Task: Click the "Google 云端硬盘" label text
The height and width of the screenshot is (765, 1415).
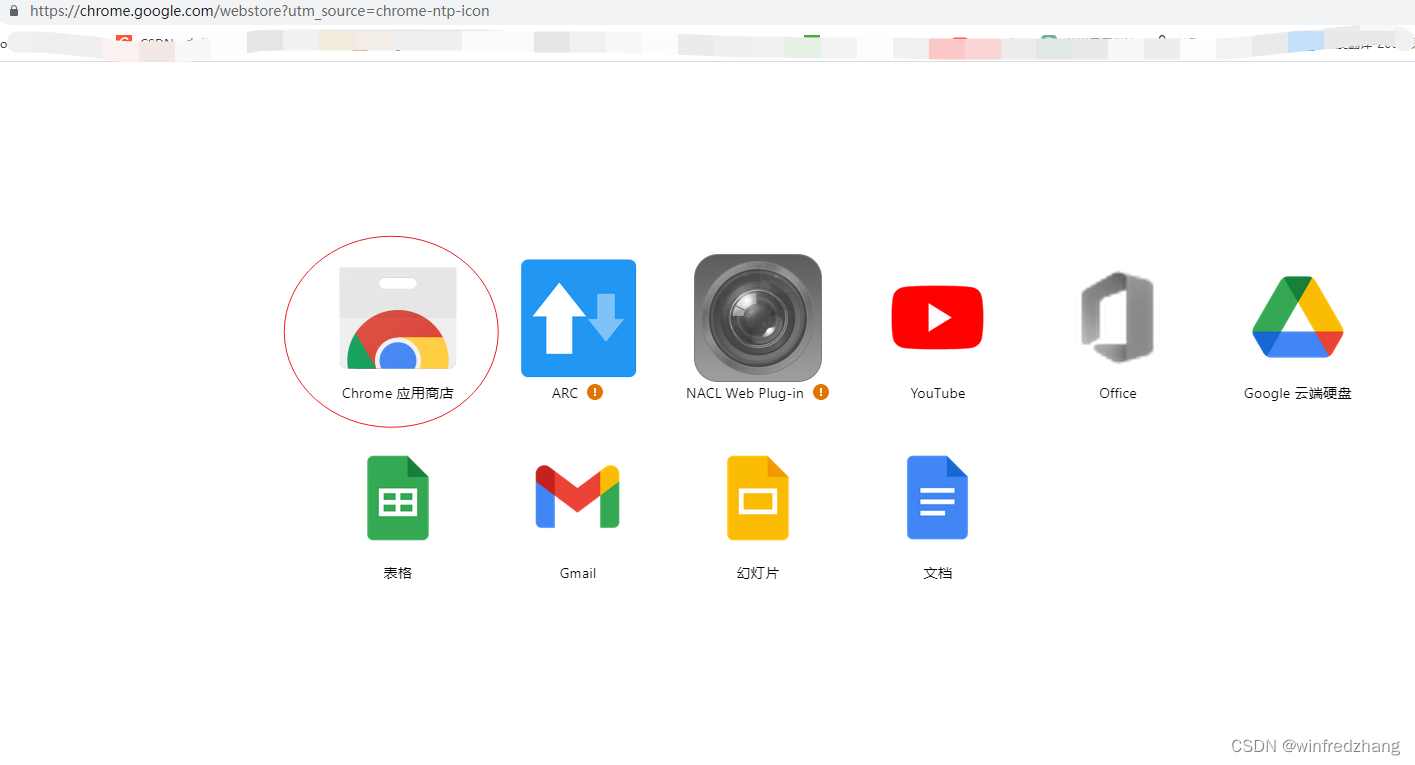Action: tap(1298, 393)
